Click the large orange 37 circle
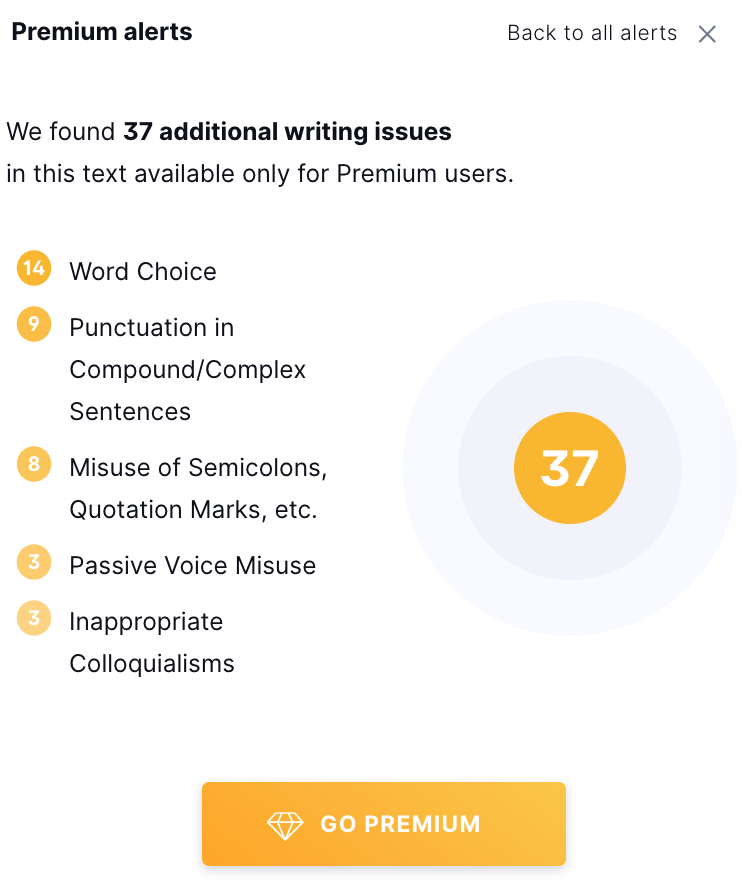Screen dimensions: 742x892 pos(570,468)
